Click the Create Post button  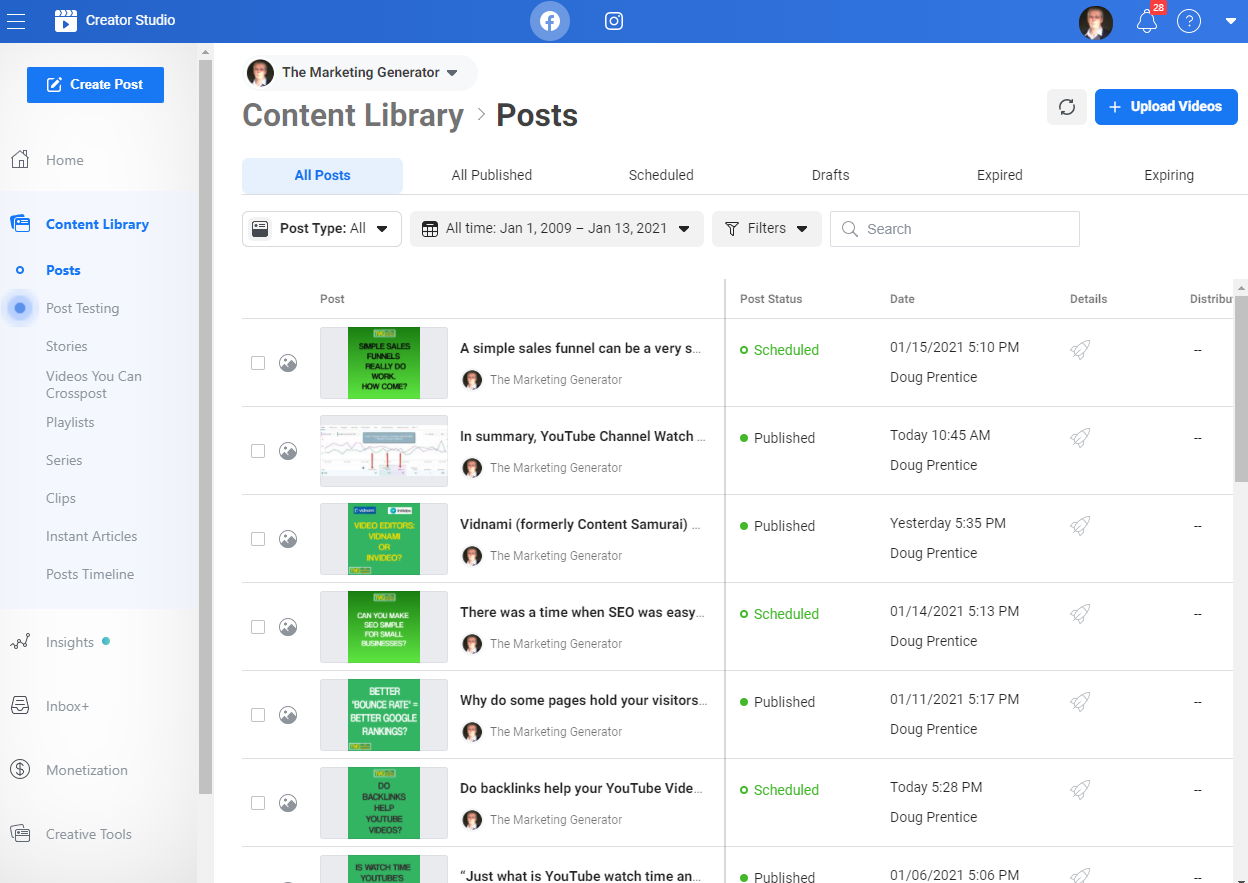[95, 85]
